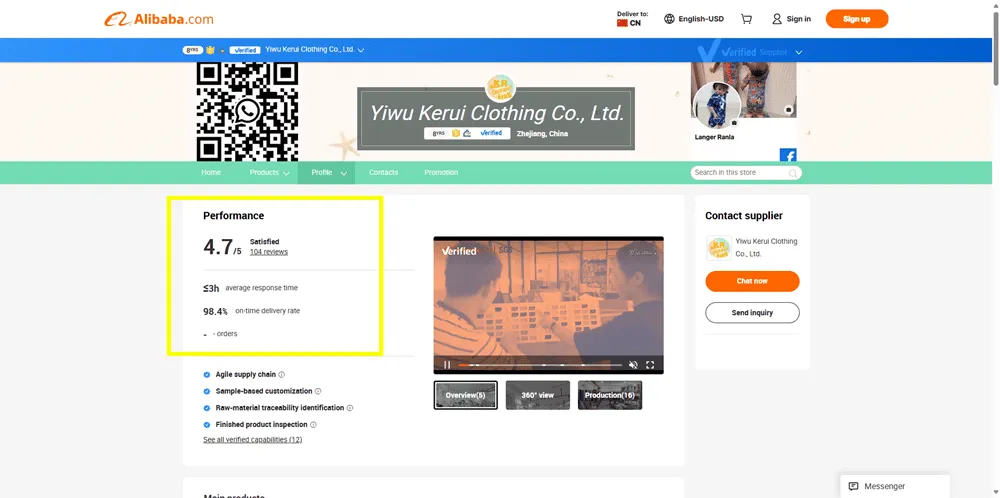
Task: Click the Send inquiry button
Action: pyautogui.click(x=752, y=313)
